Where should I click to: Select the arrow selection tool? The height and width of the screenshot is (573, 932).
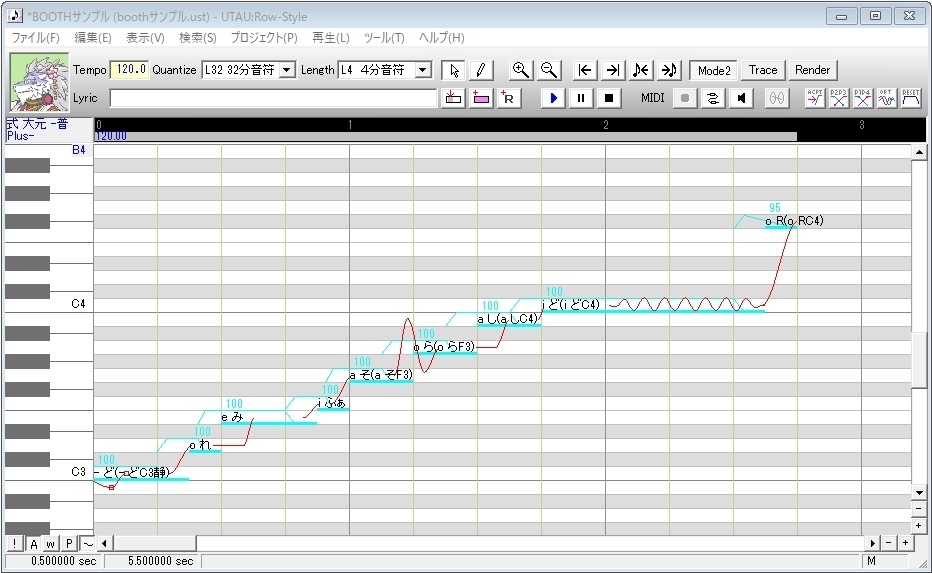tap(454, 70)
